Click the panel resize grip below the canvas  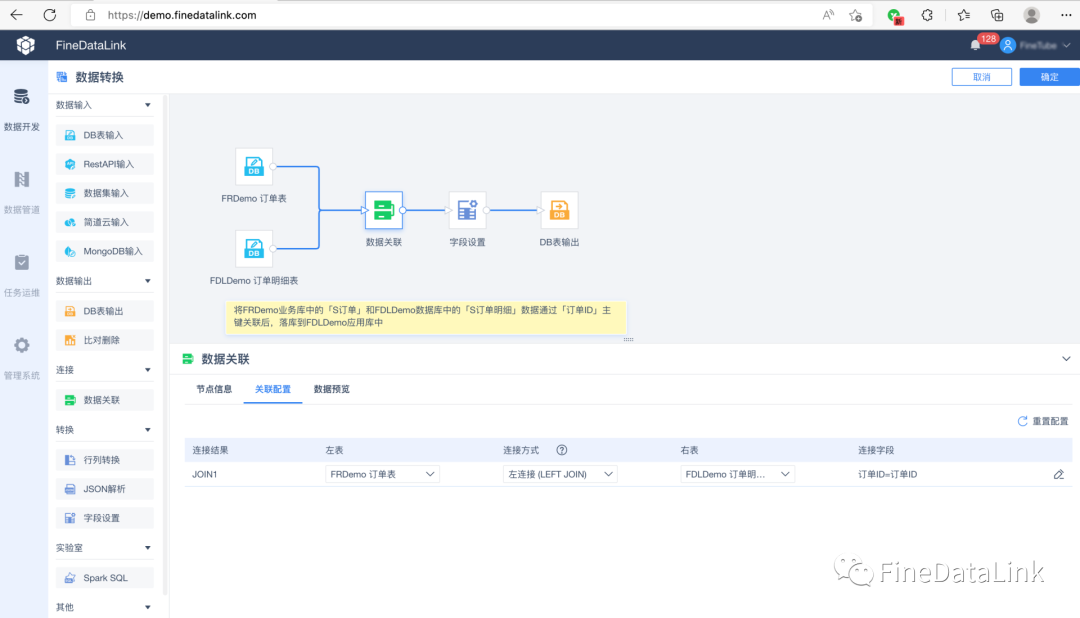pos(628,340)
